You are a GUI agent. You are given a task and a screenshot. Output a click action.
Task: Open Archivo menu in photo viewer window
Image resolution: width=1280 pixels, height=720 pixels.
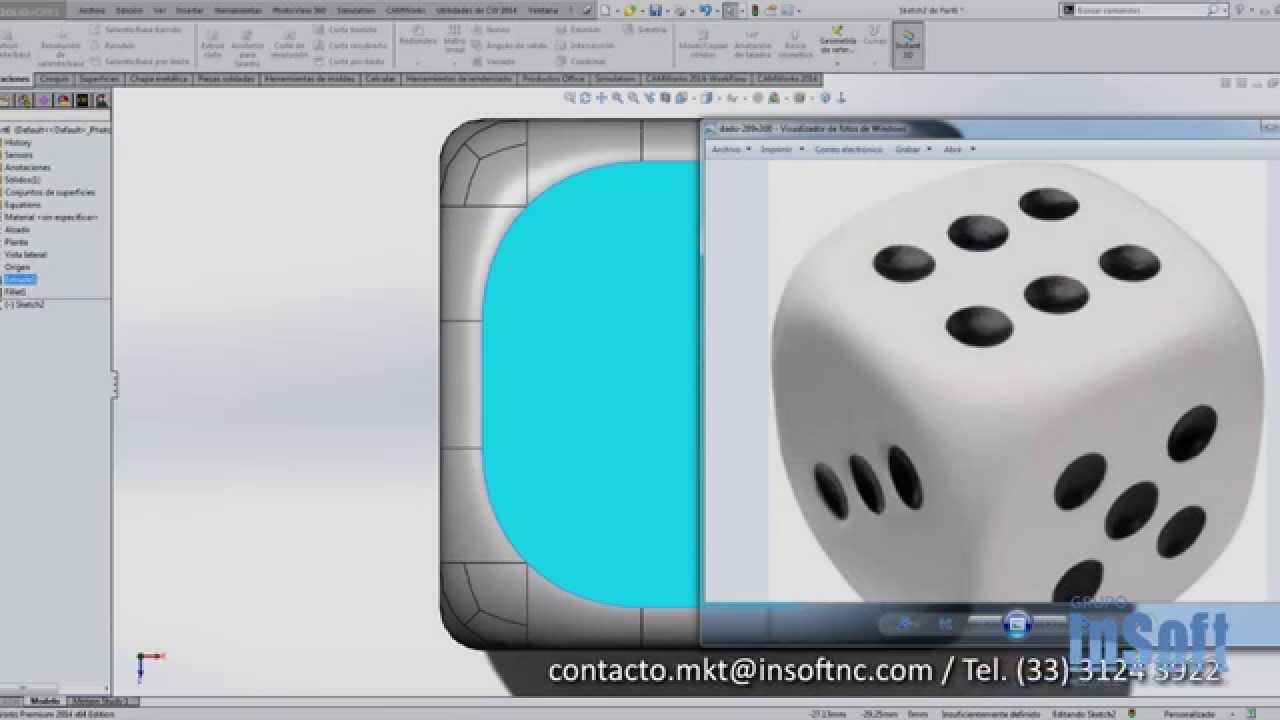click(x=731, y=149)
